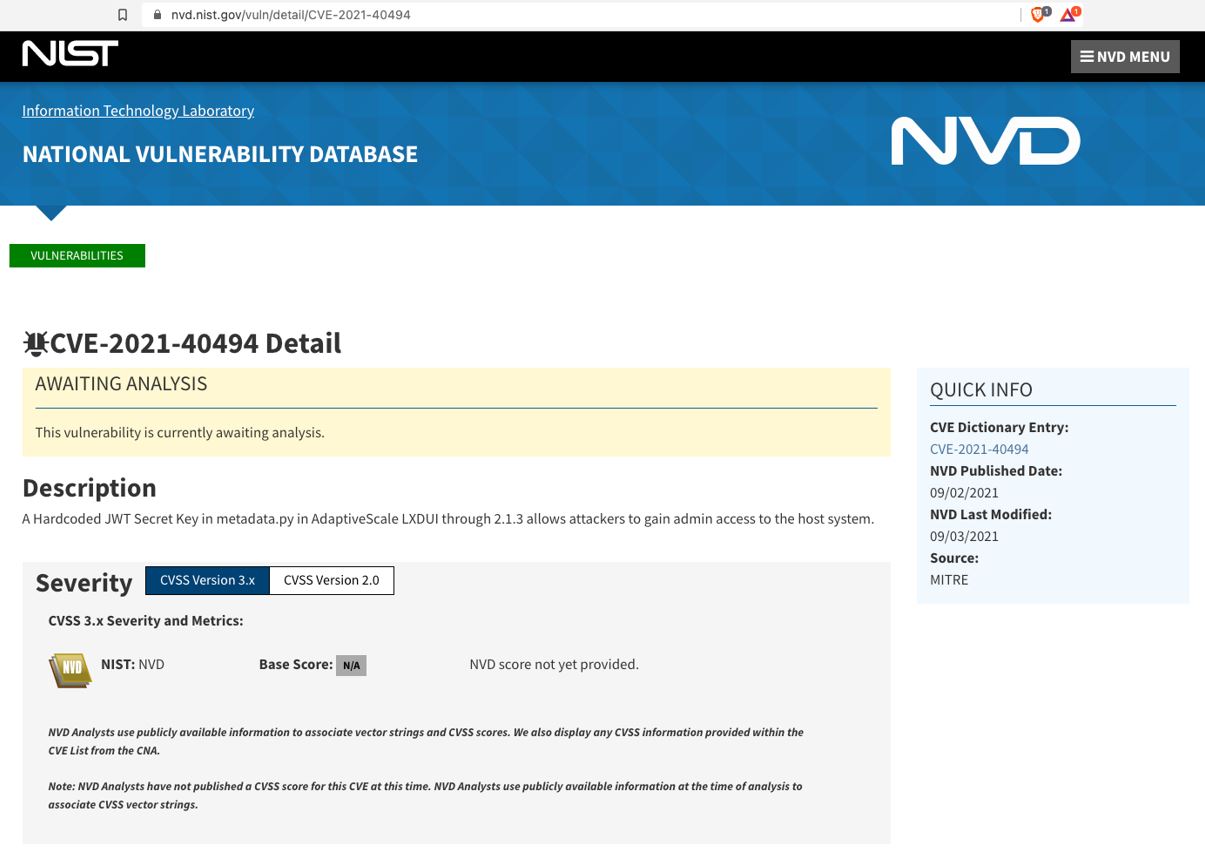
Task: Click the Brave Shields lion icon
Action: [1037, 15]
